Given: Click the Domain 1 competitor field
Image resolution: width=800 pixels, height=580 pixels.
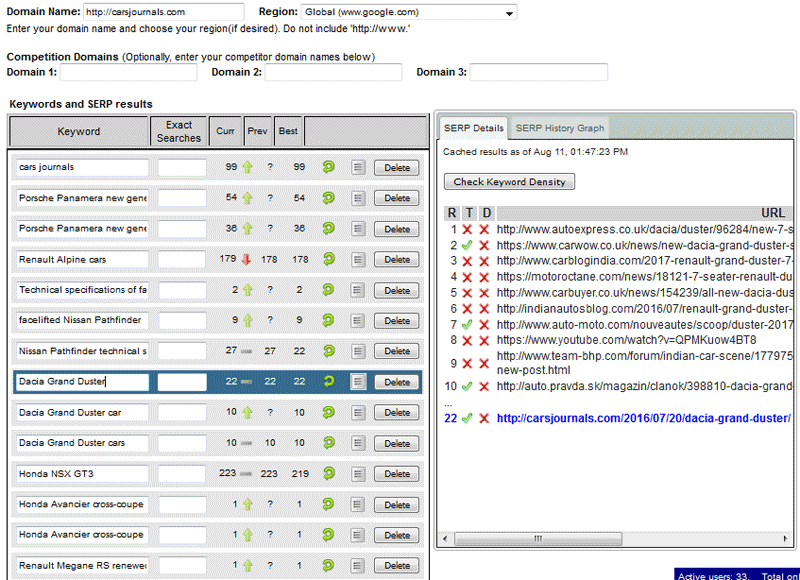Looking at the screenshot, I should [128, 72].
